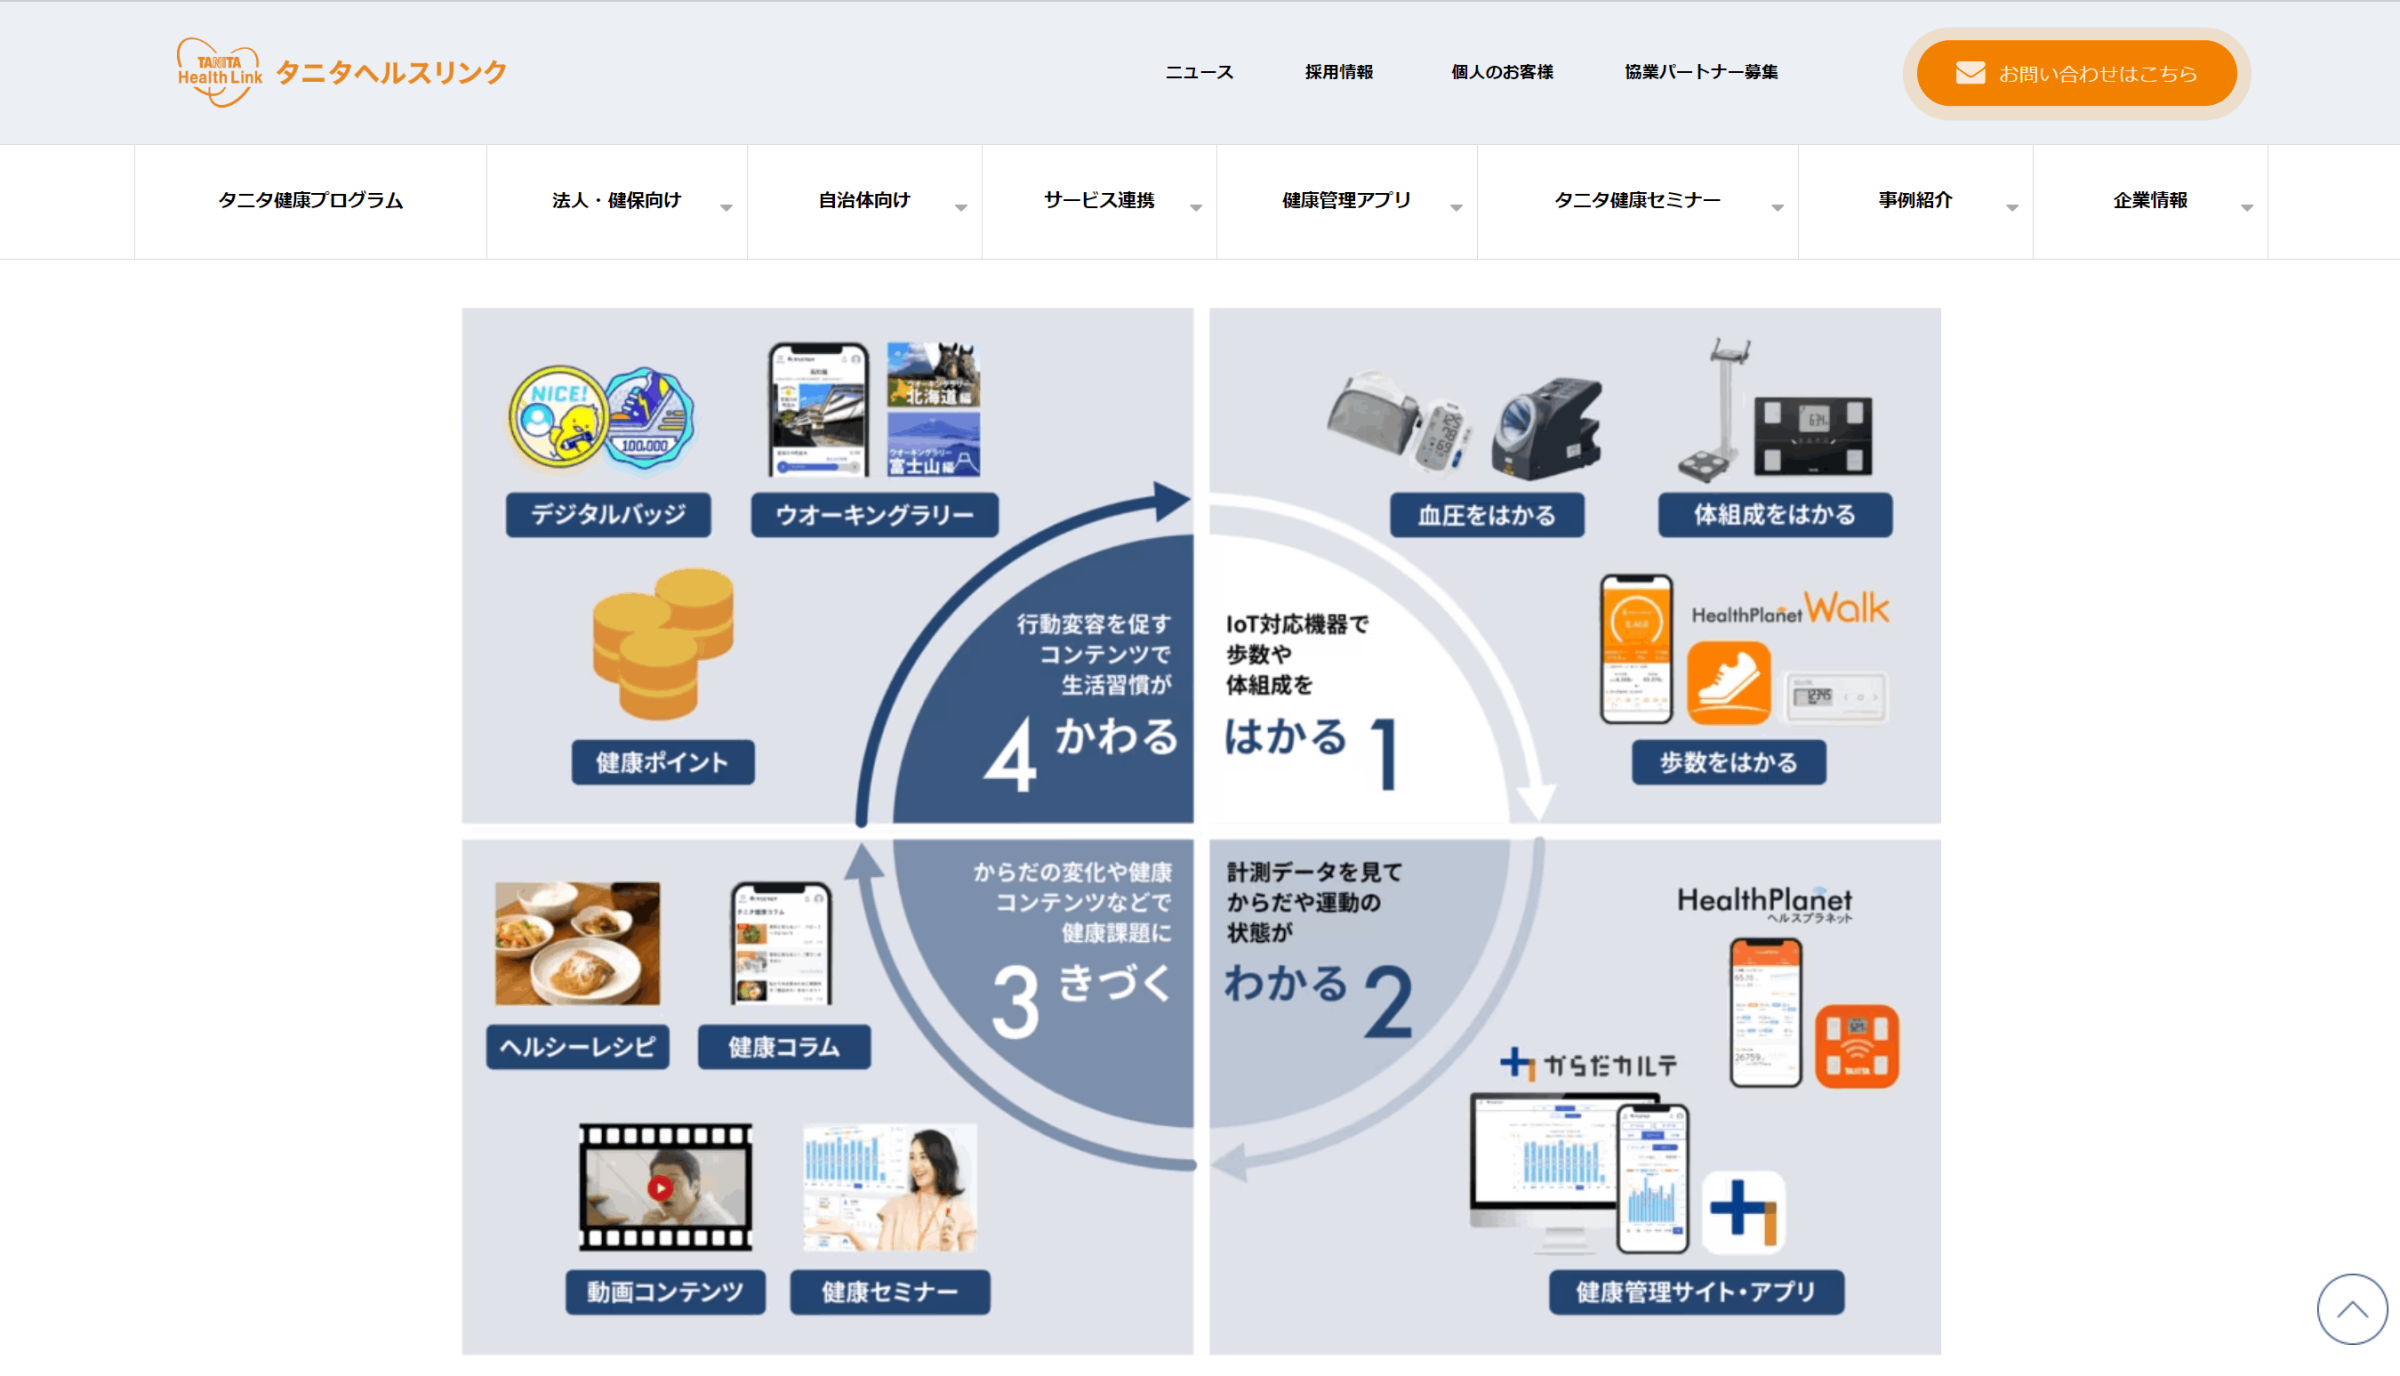
Task: Expand the 健康管理アプリ dropdown menu
Action: pyautogui.click(x=1347, y=201)
